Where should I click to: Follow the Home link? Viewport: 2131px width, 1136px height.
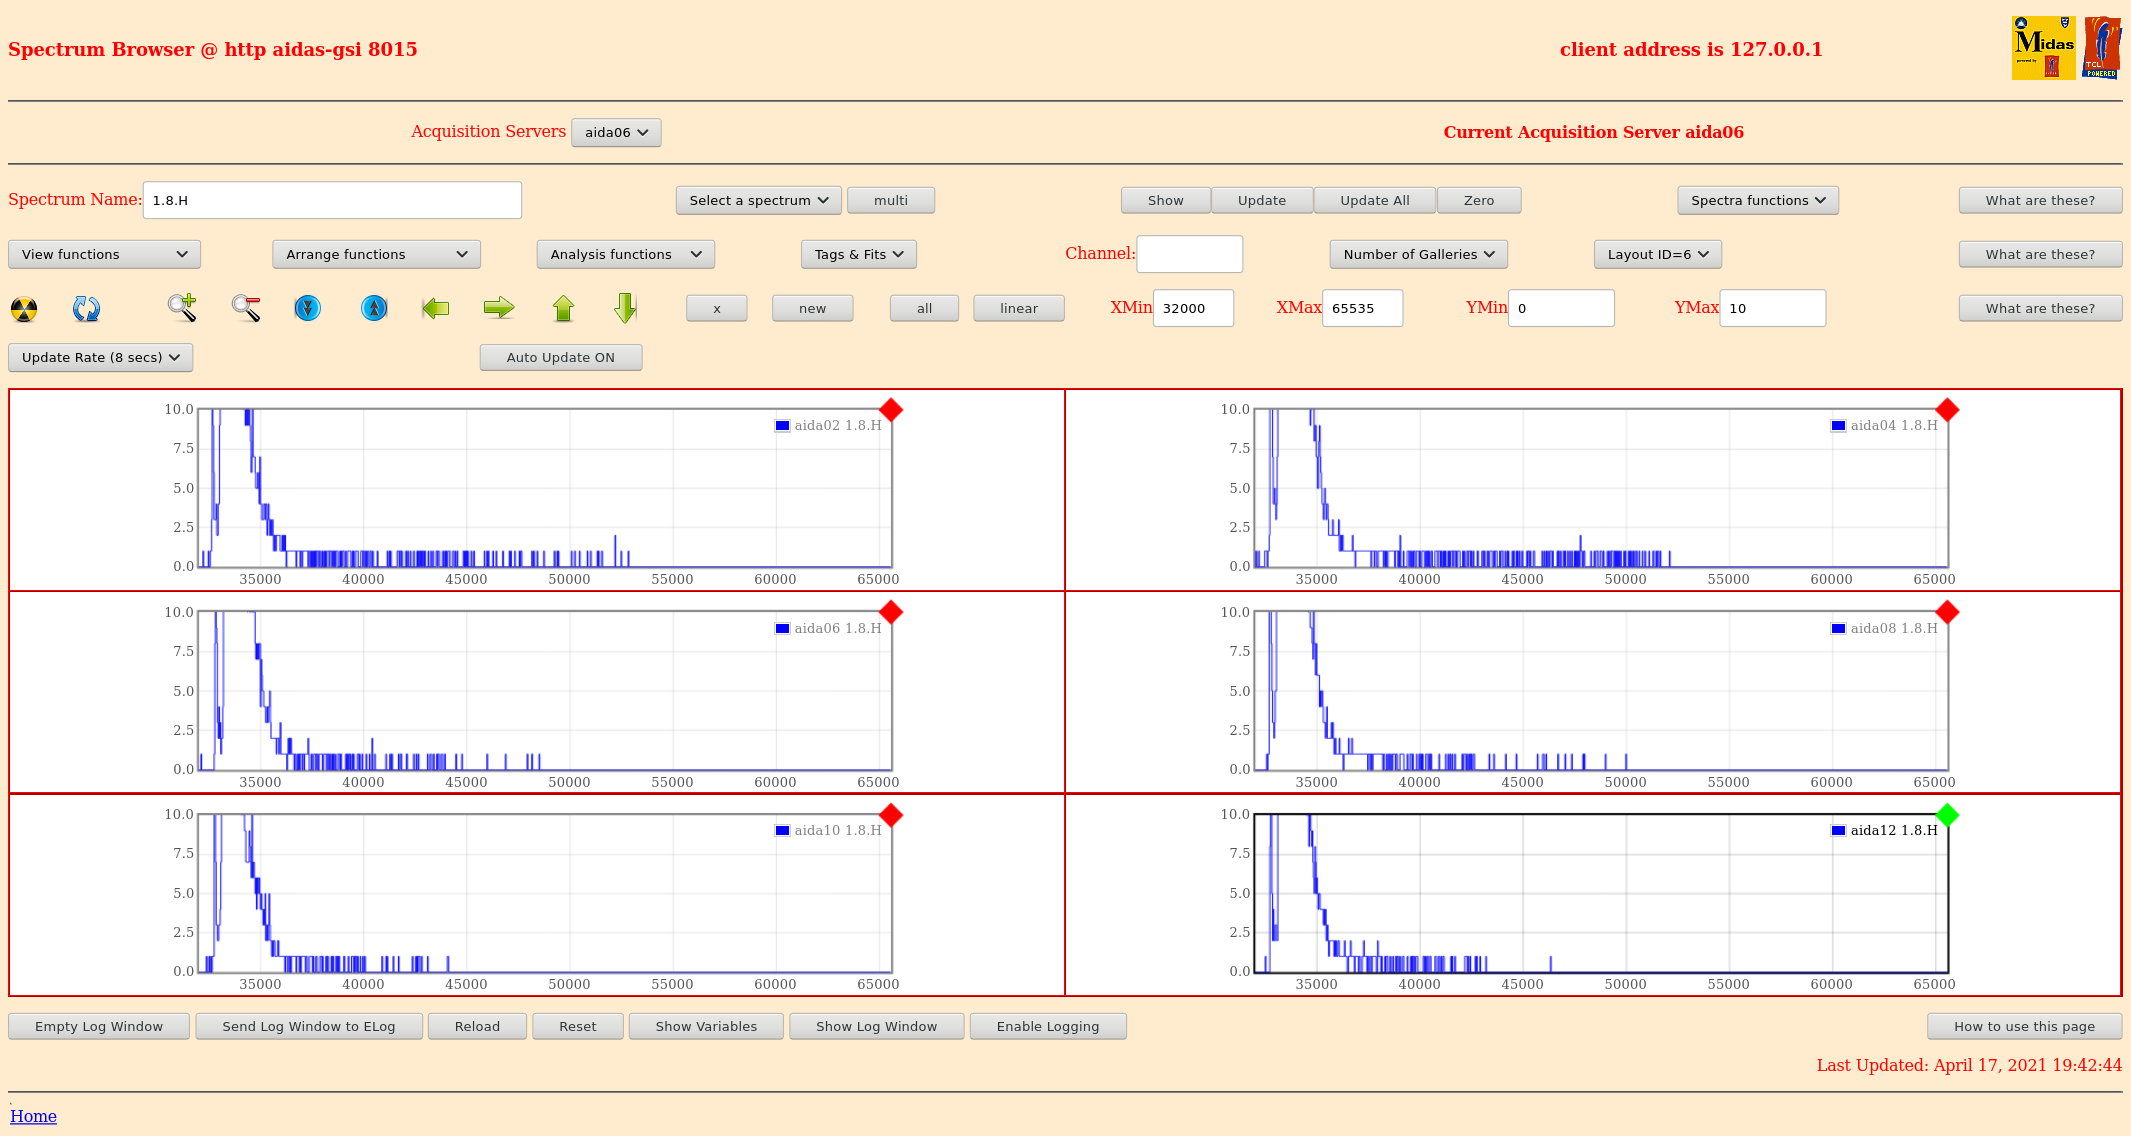point(33,1116)
